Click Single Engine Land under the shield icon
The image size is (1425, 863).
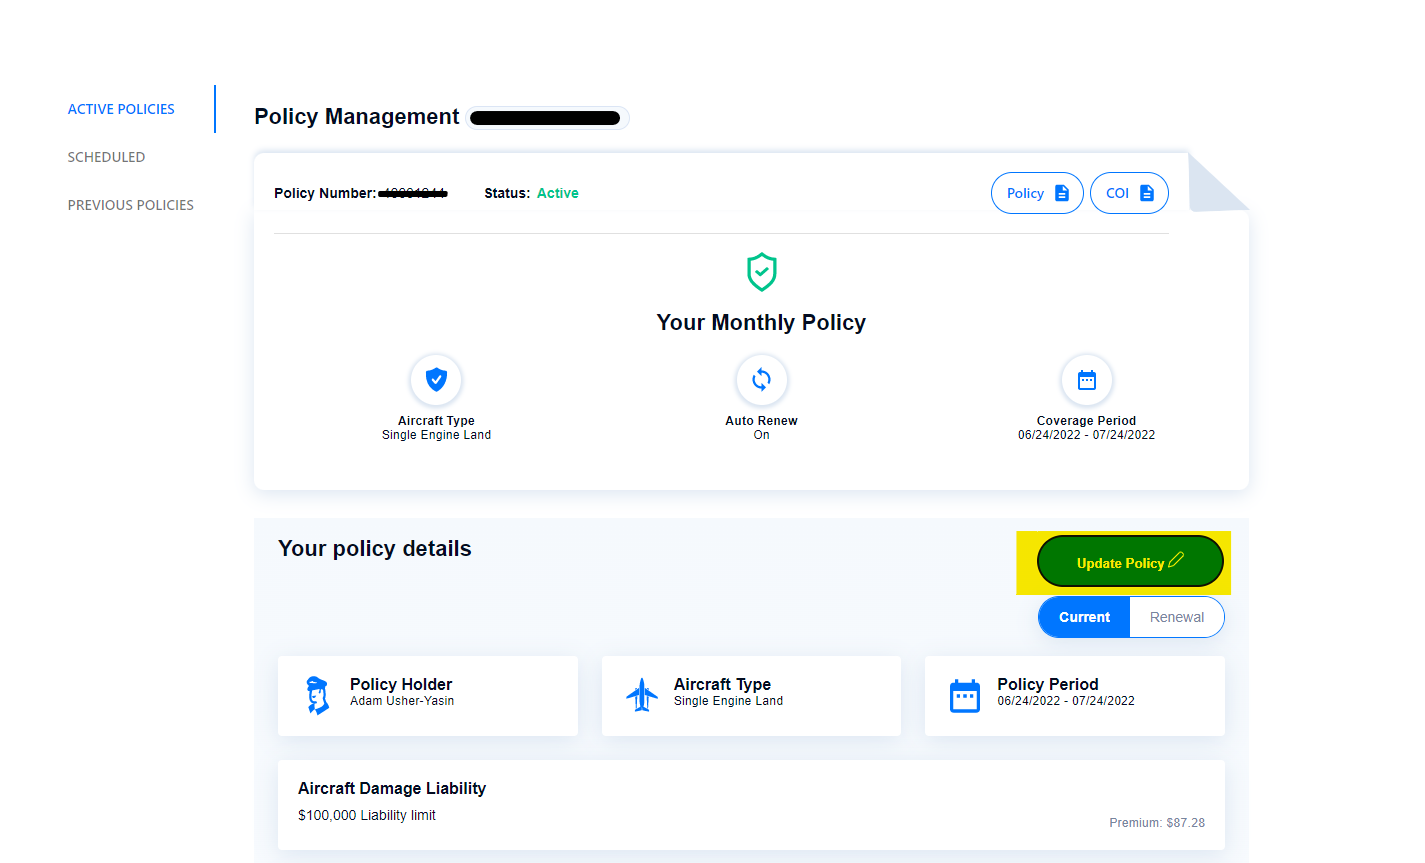point(436,435)
